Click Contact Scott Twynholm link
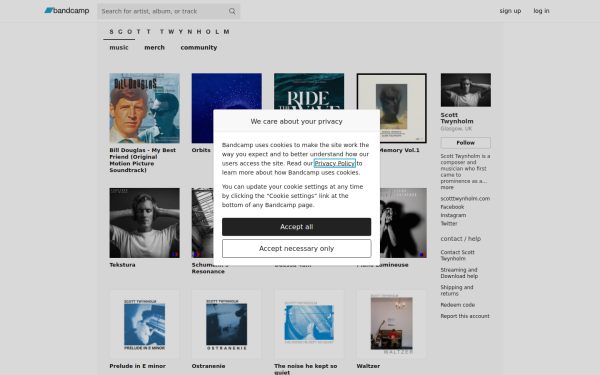Screen dimensions: 600x375 point(457,255)
